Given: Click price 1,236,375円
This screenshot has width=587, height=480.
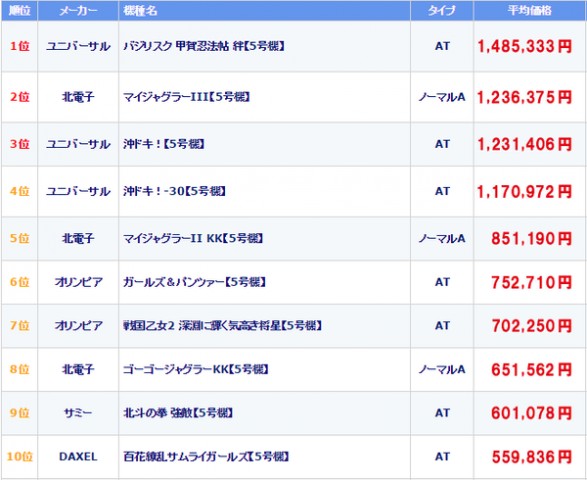Looking at the screenshot, I should [x=525, y=97].
